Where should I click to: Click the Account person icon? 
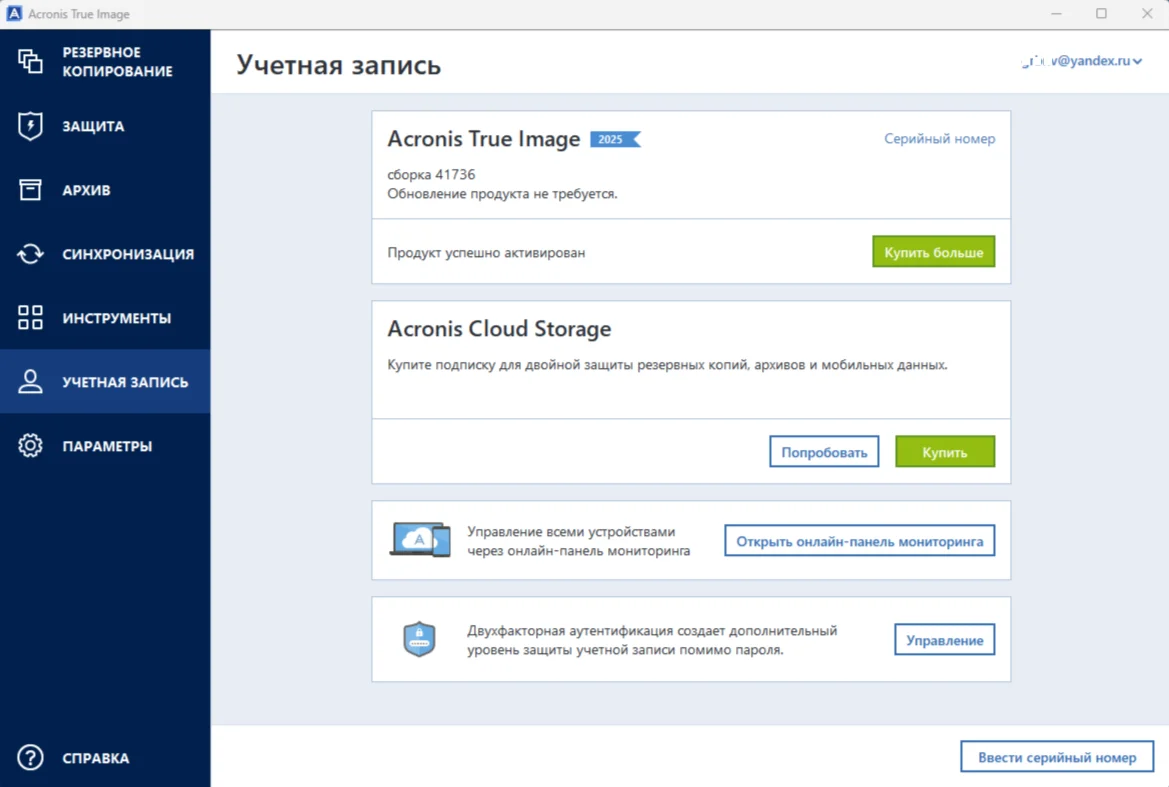click(30, 382)
